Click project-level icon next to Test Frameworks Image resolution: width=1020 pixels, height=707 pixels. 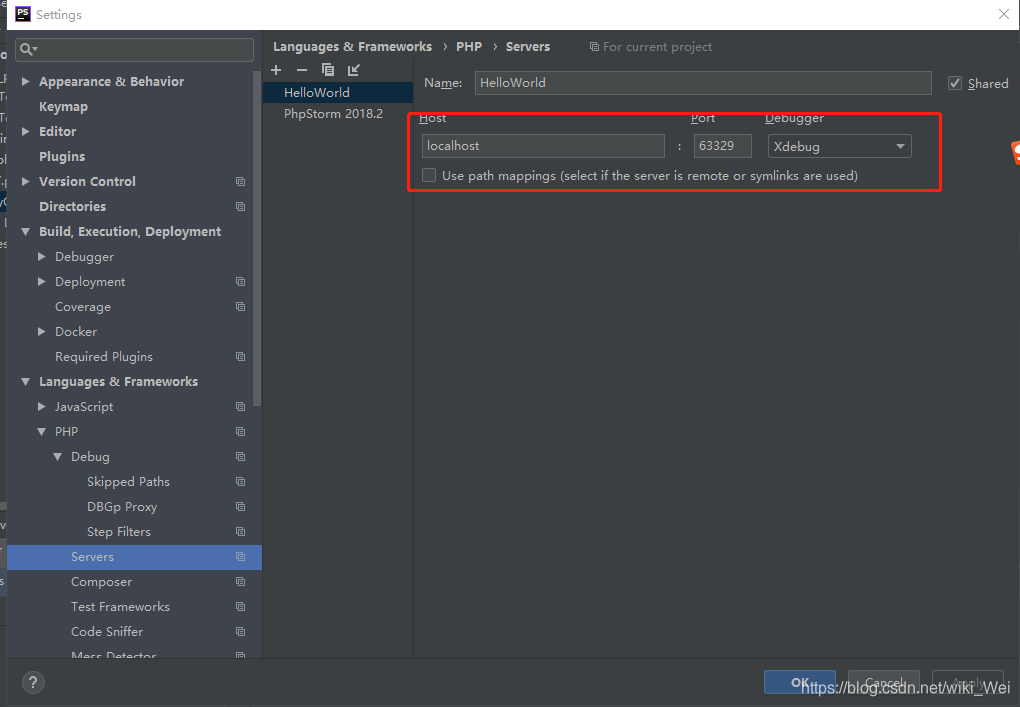pyautogui.click(x=241, y=607)
